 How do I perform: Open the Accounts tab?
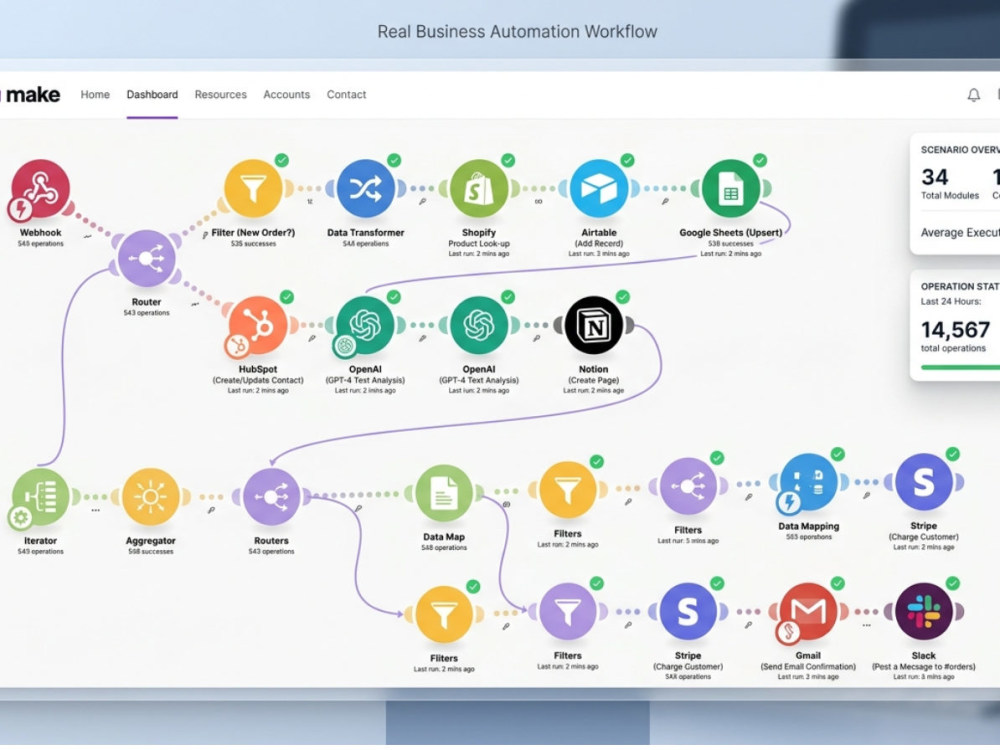tap(286, 94)
